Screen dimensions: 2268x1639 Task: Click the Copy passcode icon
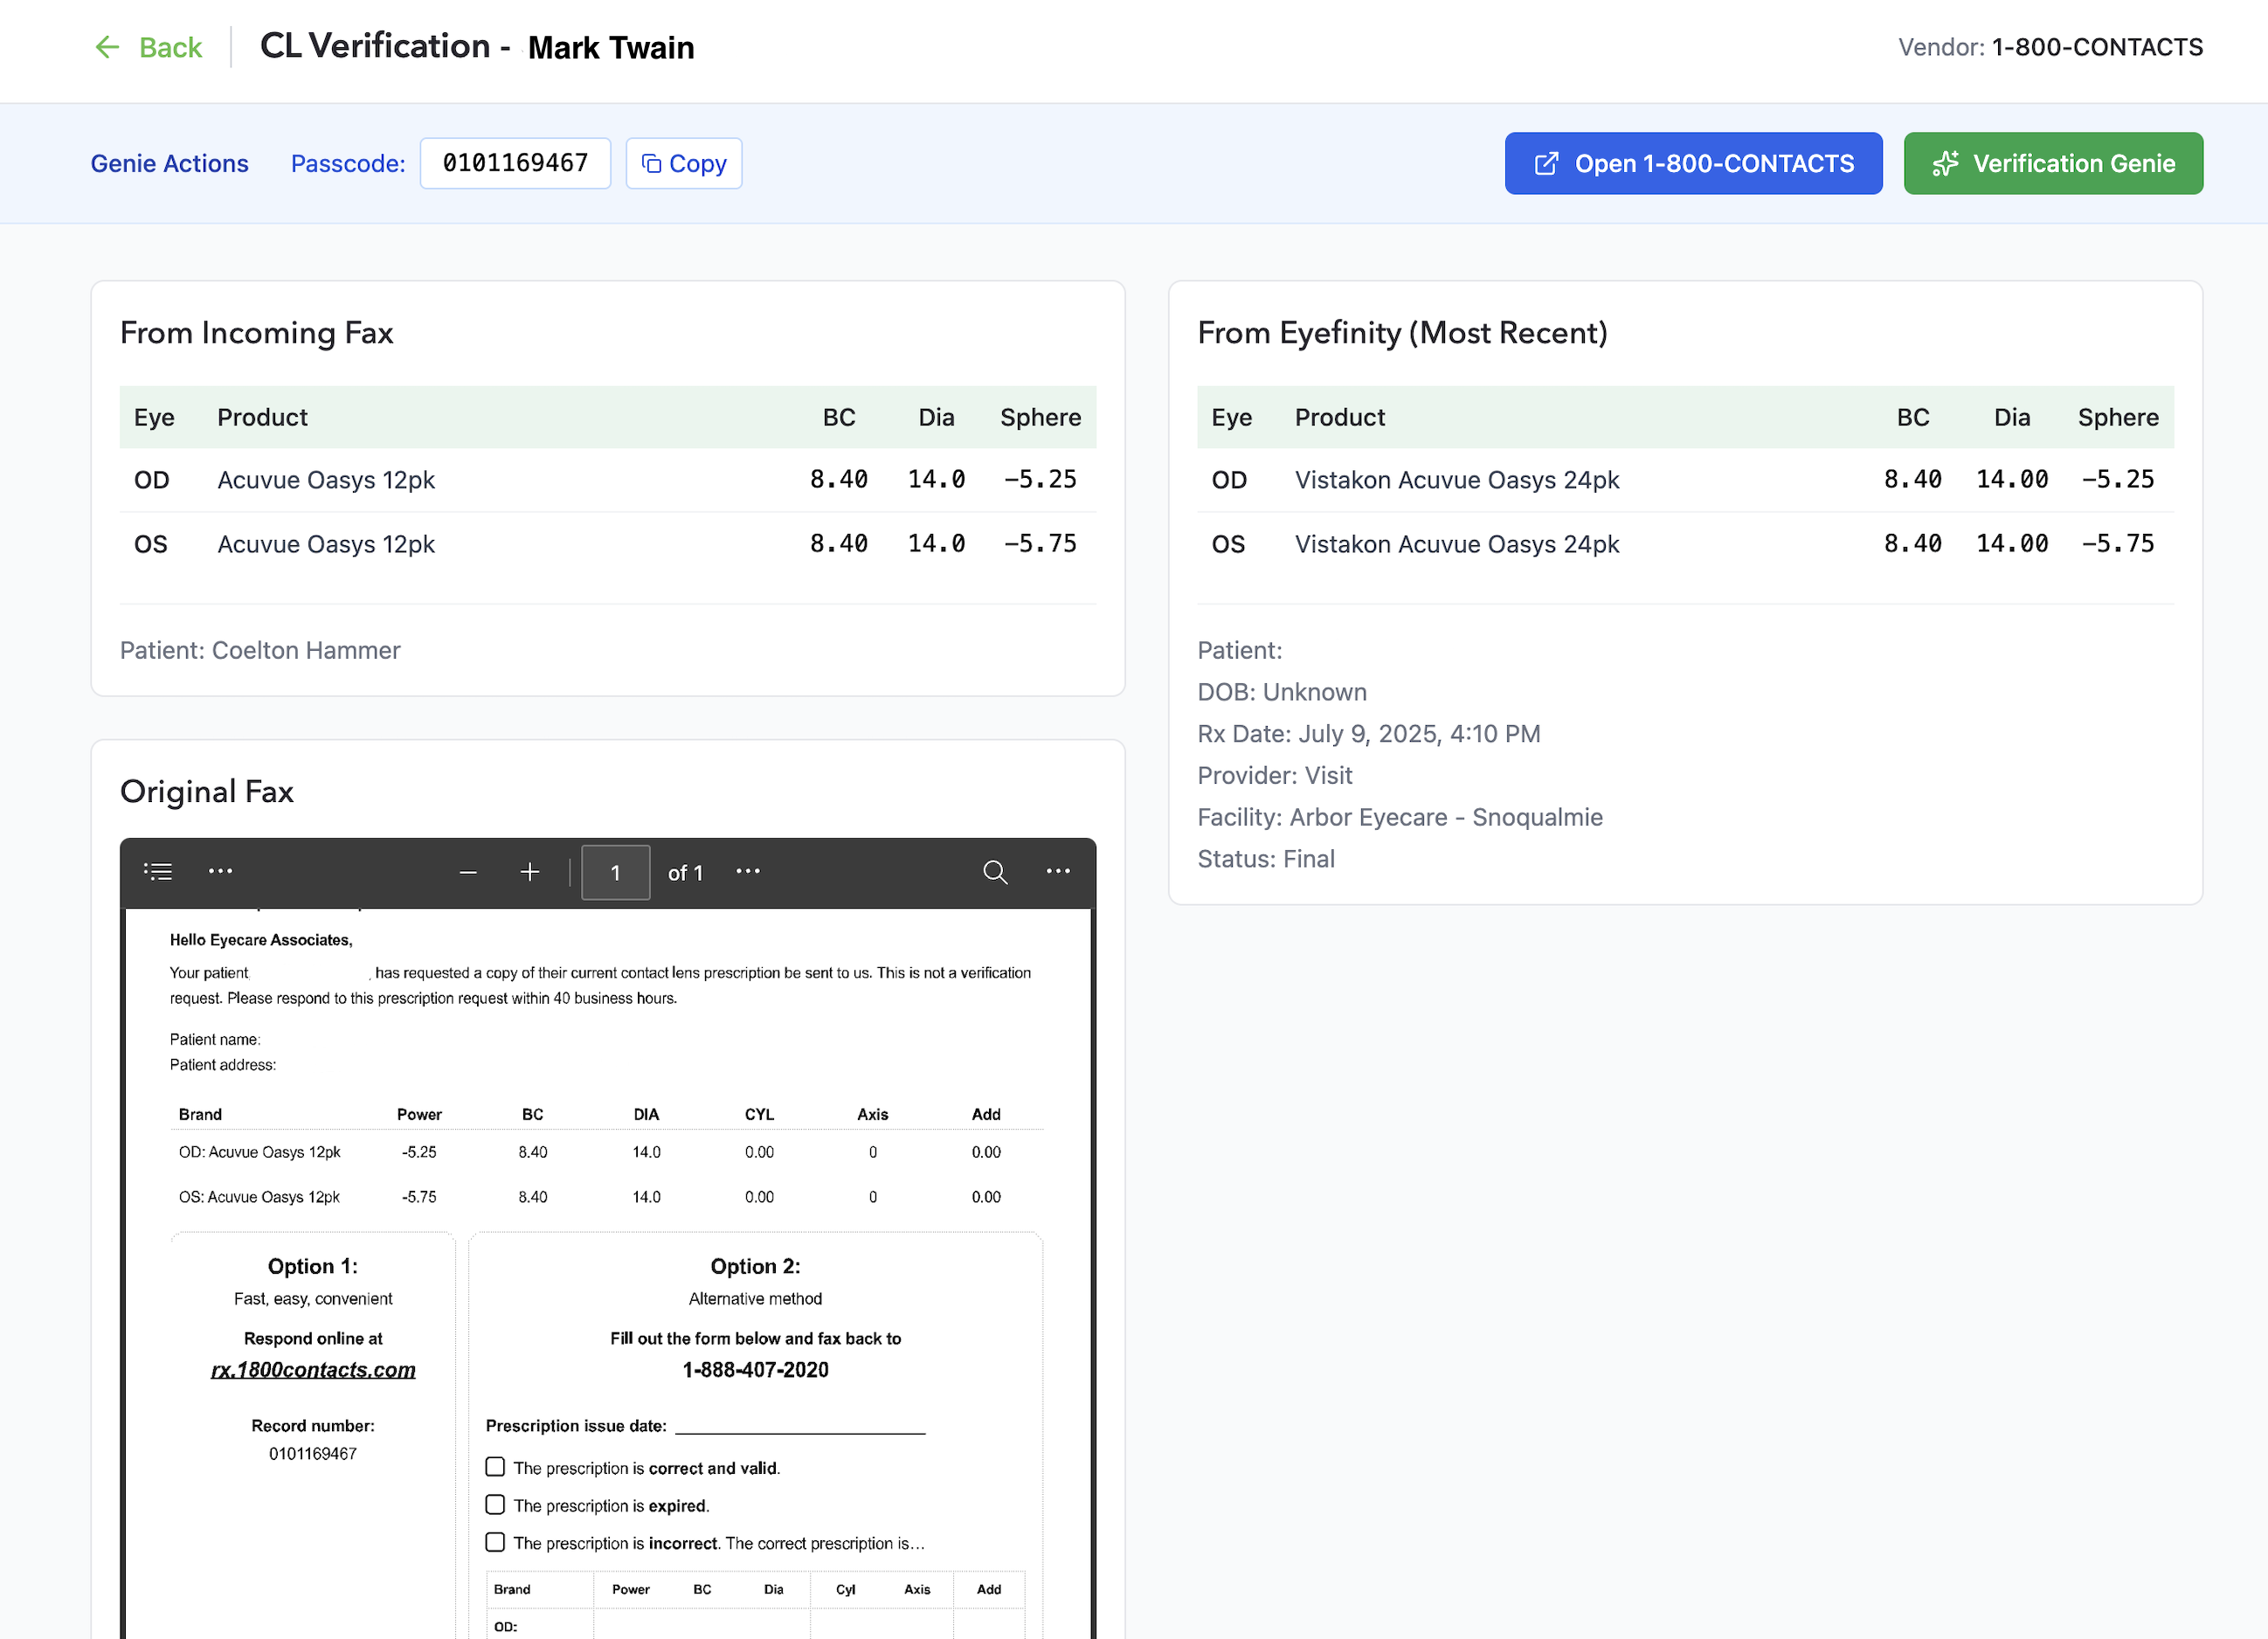click(651, 163)
